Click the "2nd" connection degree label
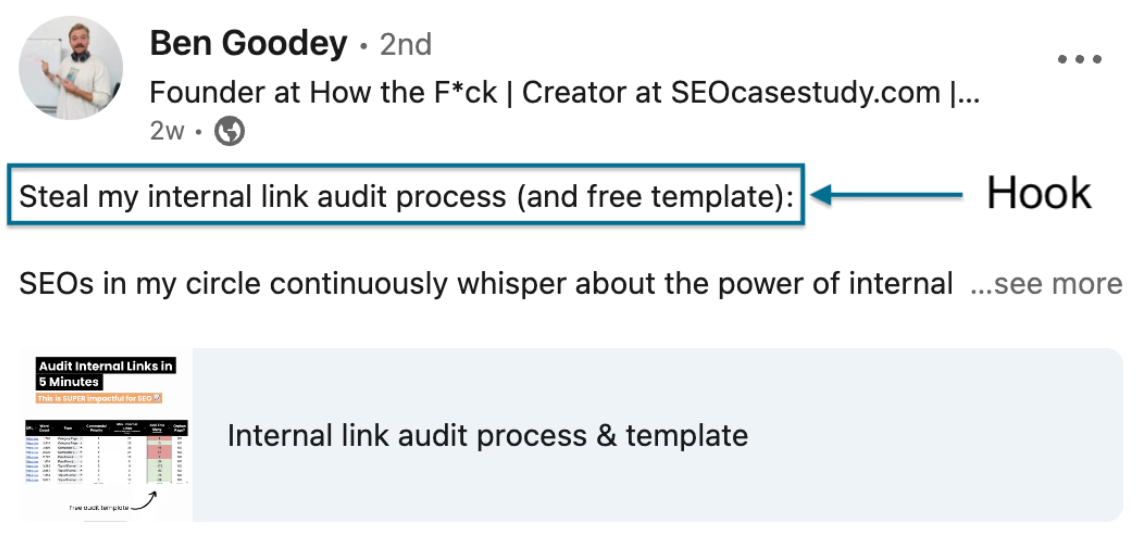Image resolution: width=1137 pixels, height=541 pixels. [x=406, y=45]
